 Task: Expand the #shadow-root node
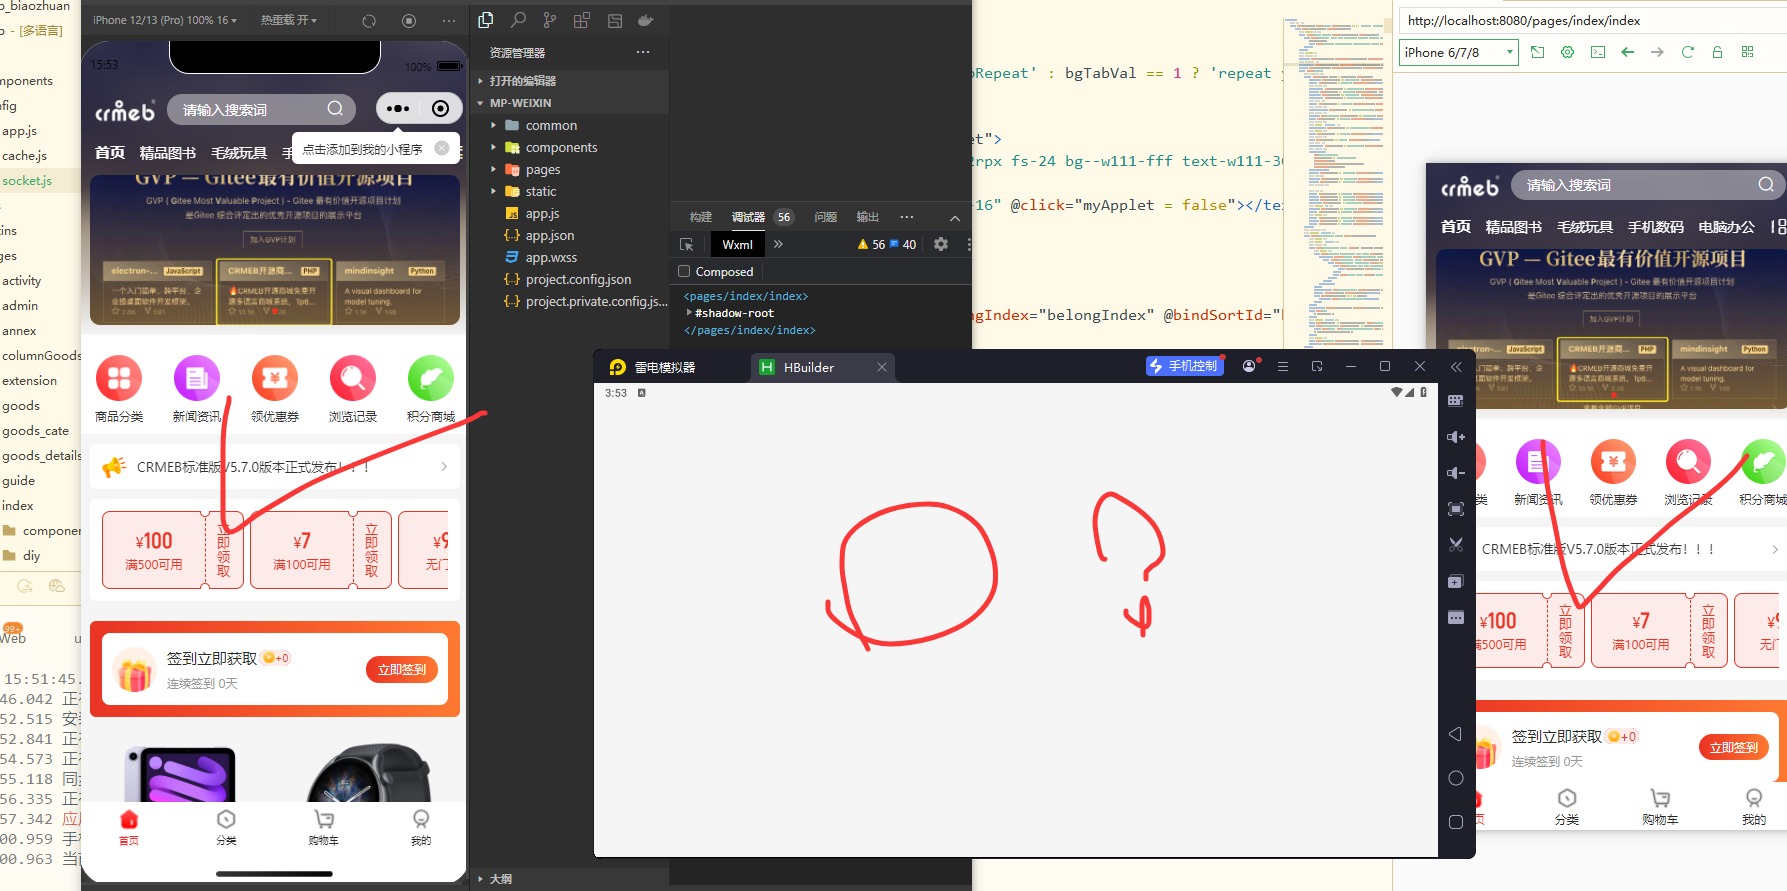coord(689,313)
